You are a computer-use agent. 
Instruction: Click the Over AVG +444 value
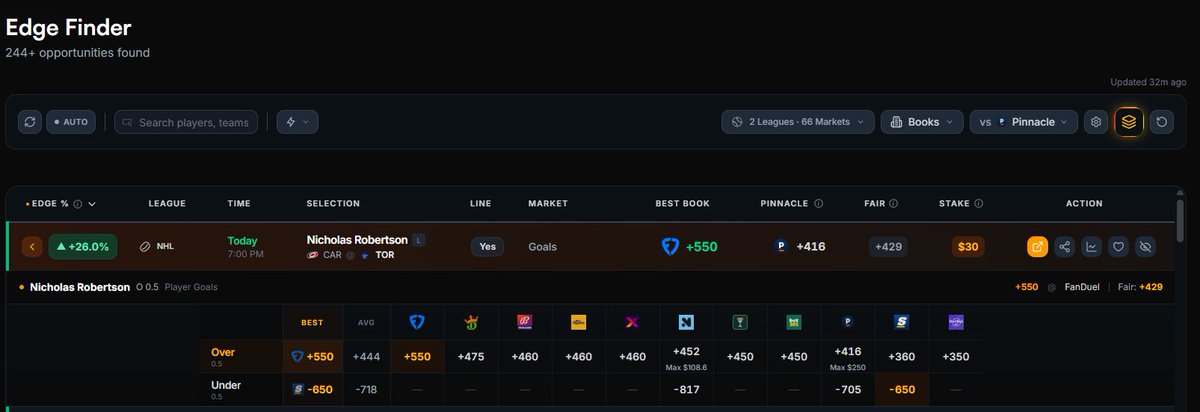[x=365, y=356]
